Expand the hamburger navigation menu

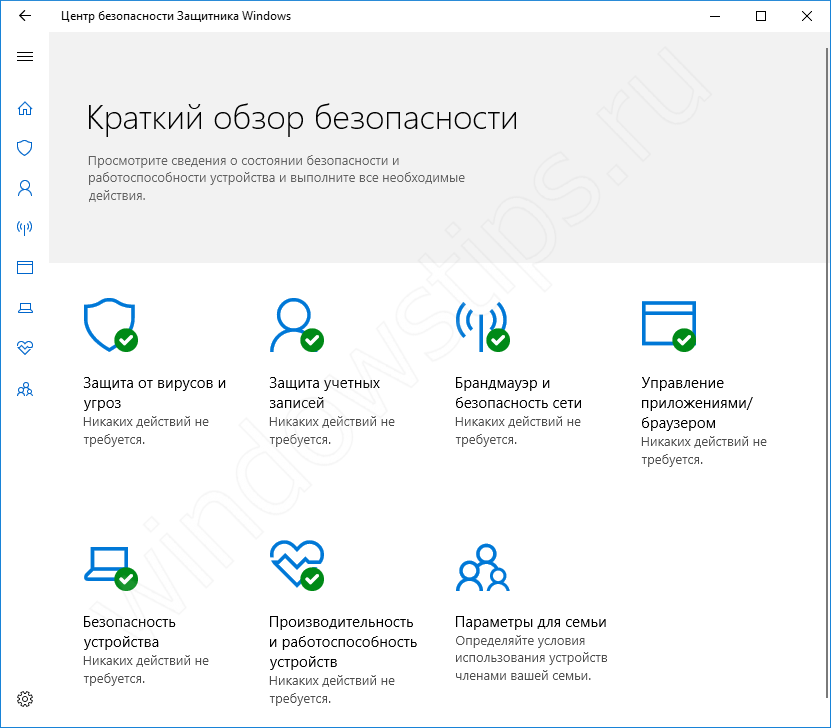coord(25,57)
